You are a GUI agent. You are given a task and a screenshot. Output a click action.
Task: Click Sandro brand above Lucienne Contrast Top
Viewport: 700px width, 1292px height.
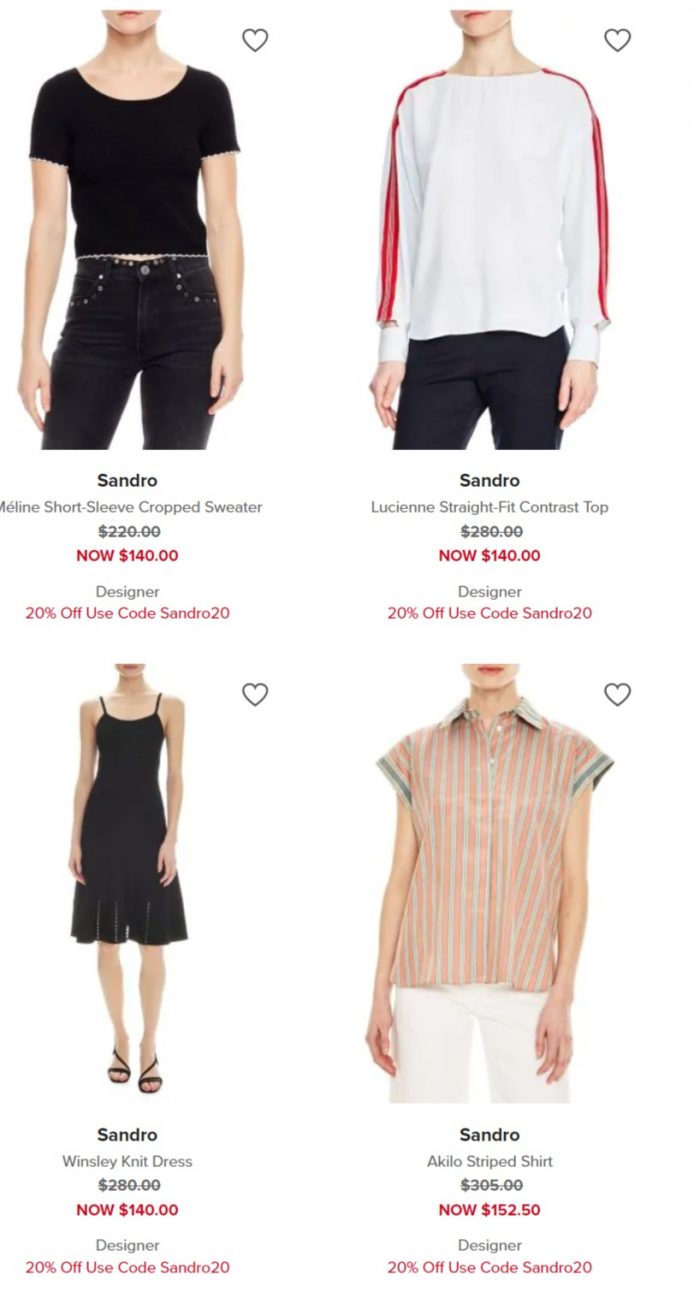coord(490,480)
